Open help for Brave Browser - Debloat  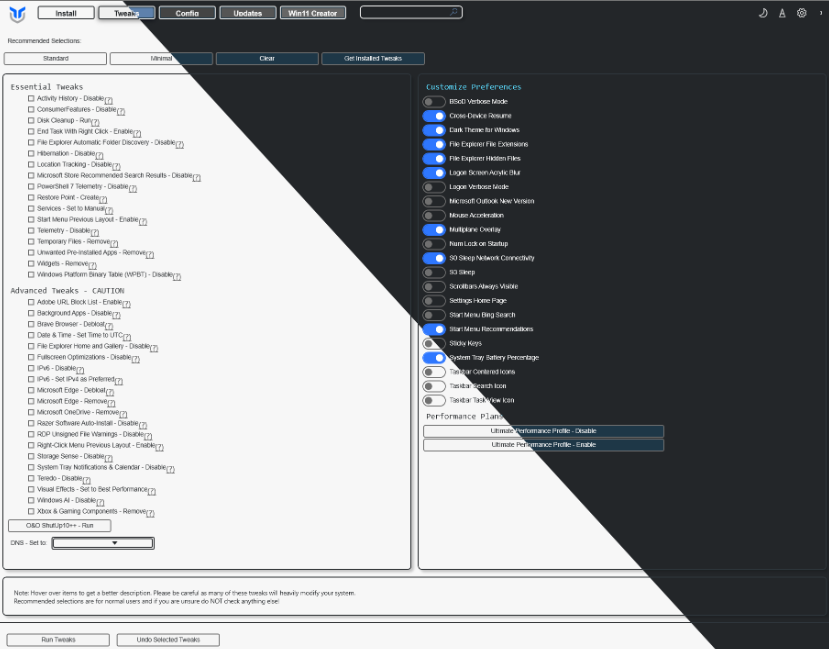click(109, 326)
